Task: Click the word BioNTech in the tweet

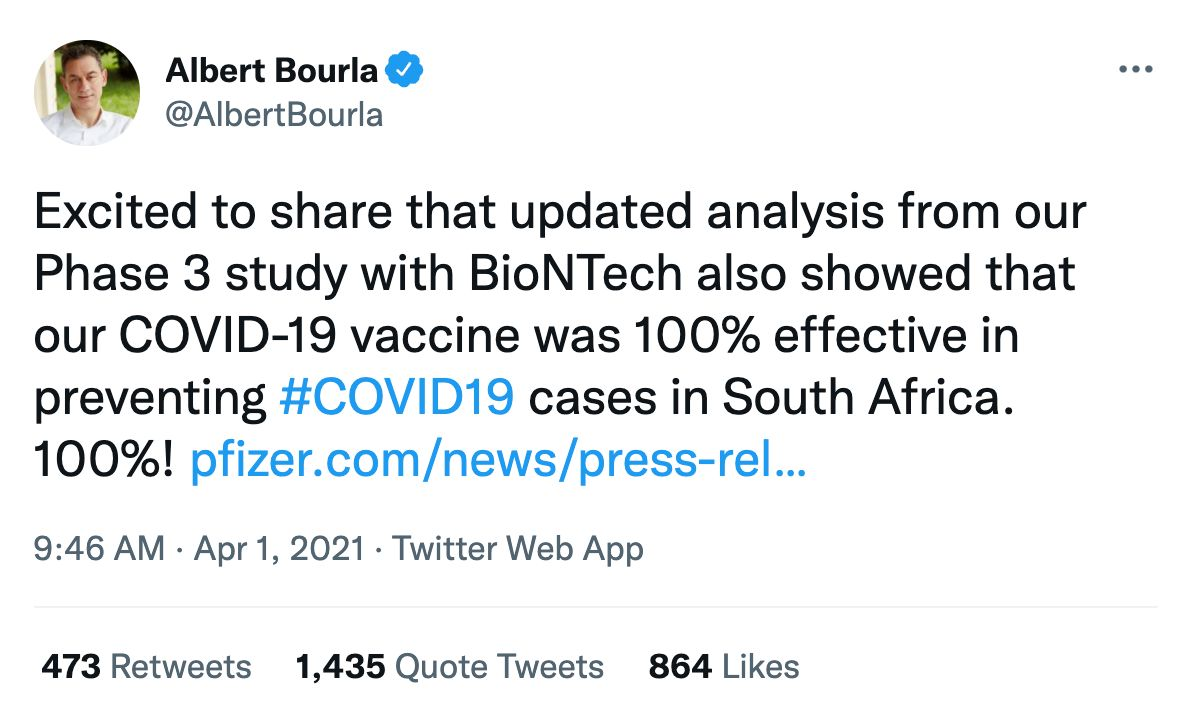Action: (x=575, y=274)
